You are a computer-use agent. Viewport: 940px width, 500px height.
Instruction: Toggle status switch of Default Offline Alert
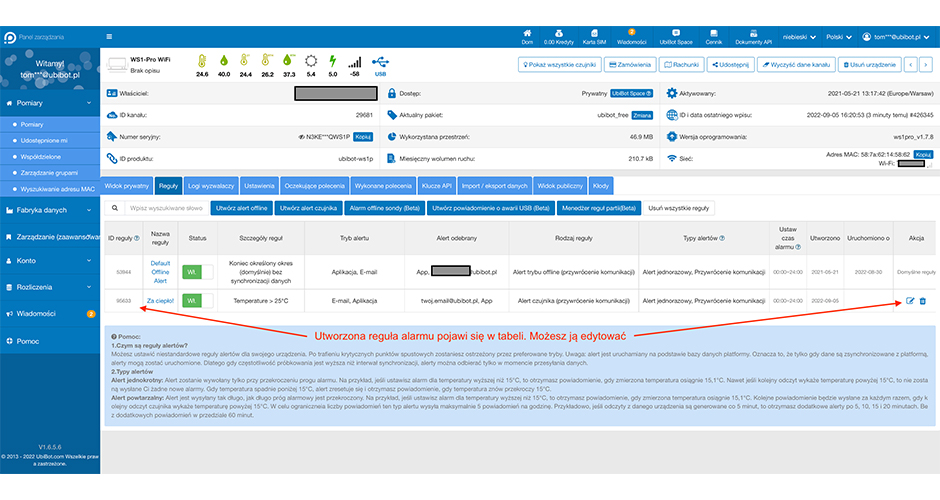pyautogui.click(x=198, y=272)
